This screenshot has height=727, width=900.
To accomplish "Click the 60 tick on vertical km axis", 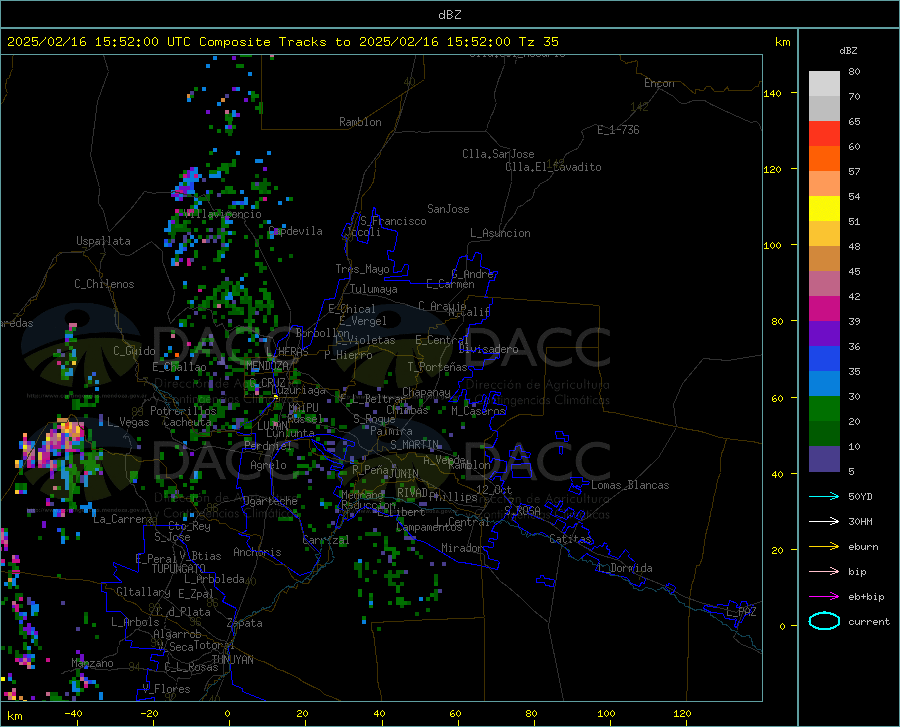I will (777, 398).
